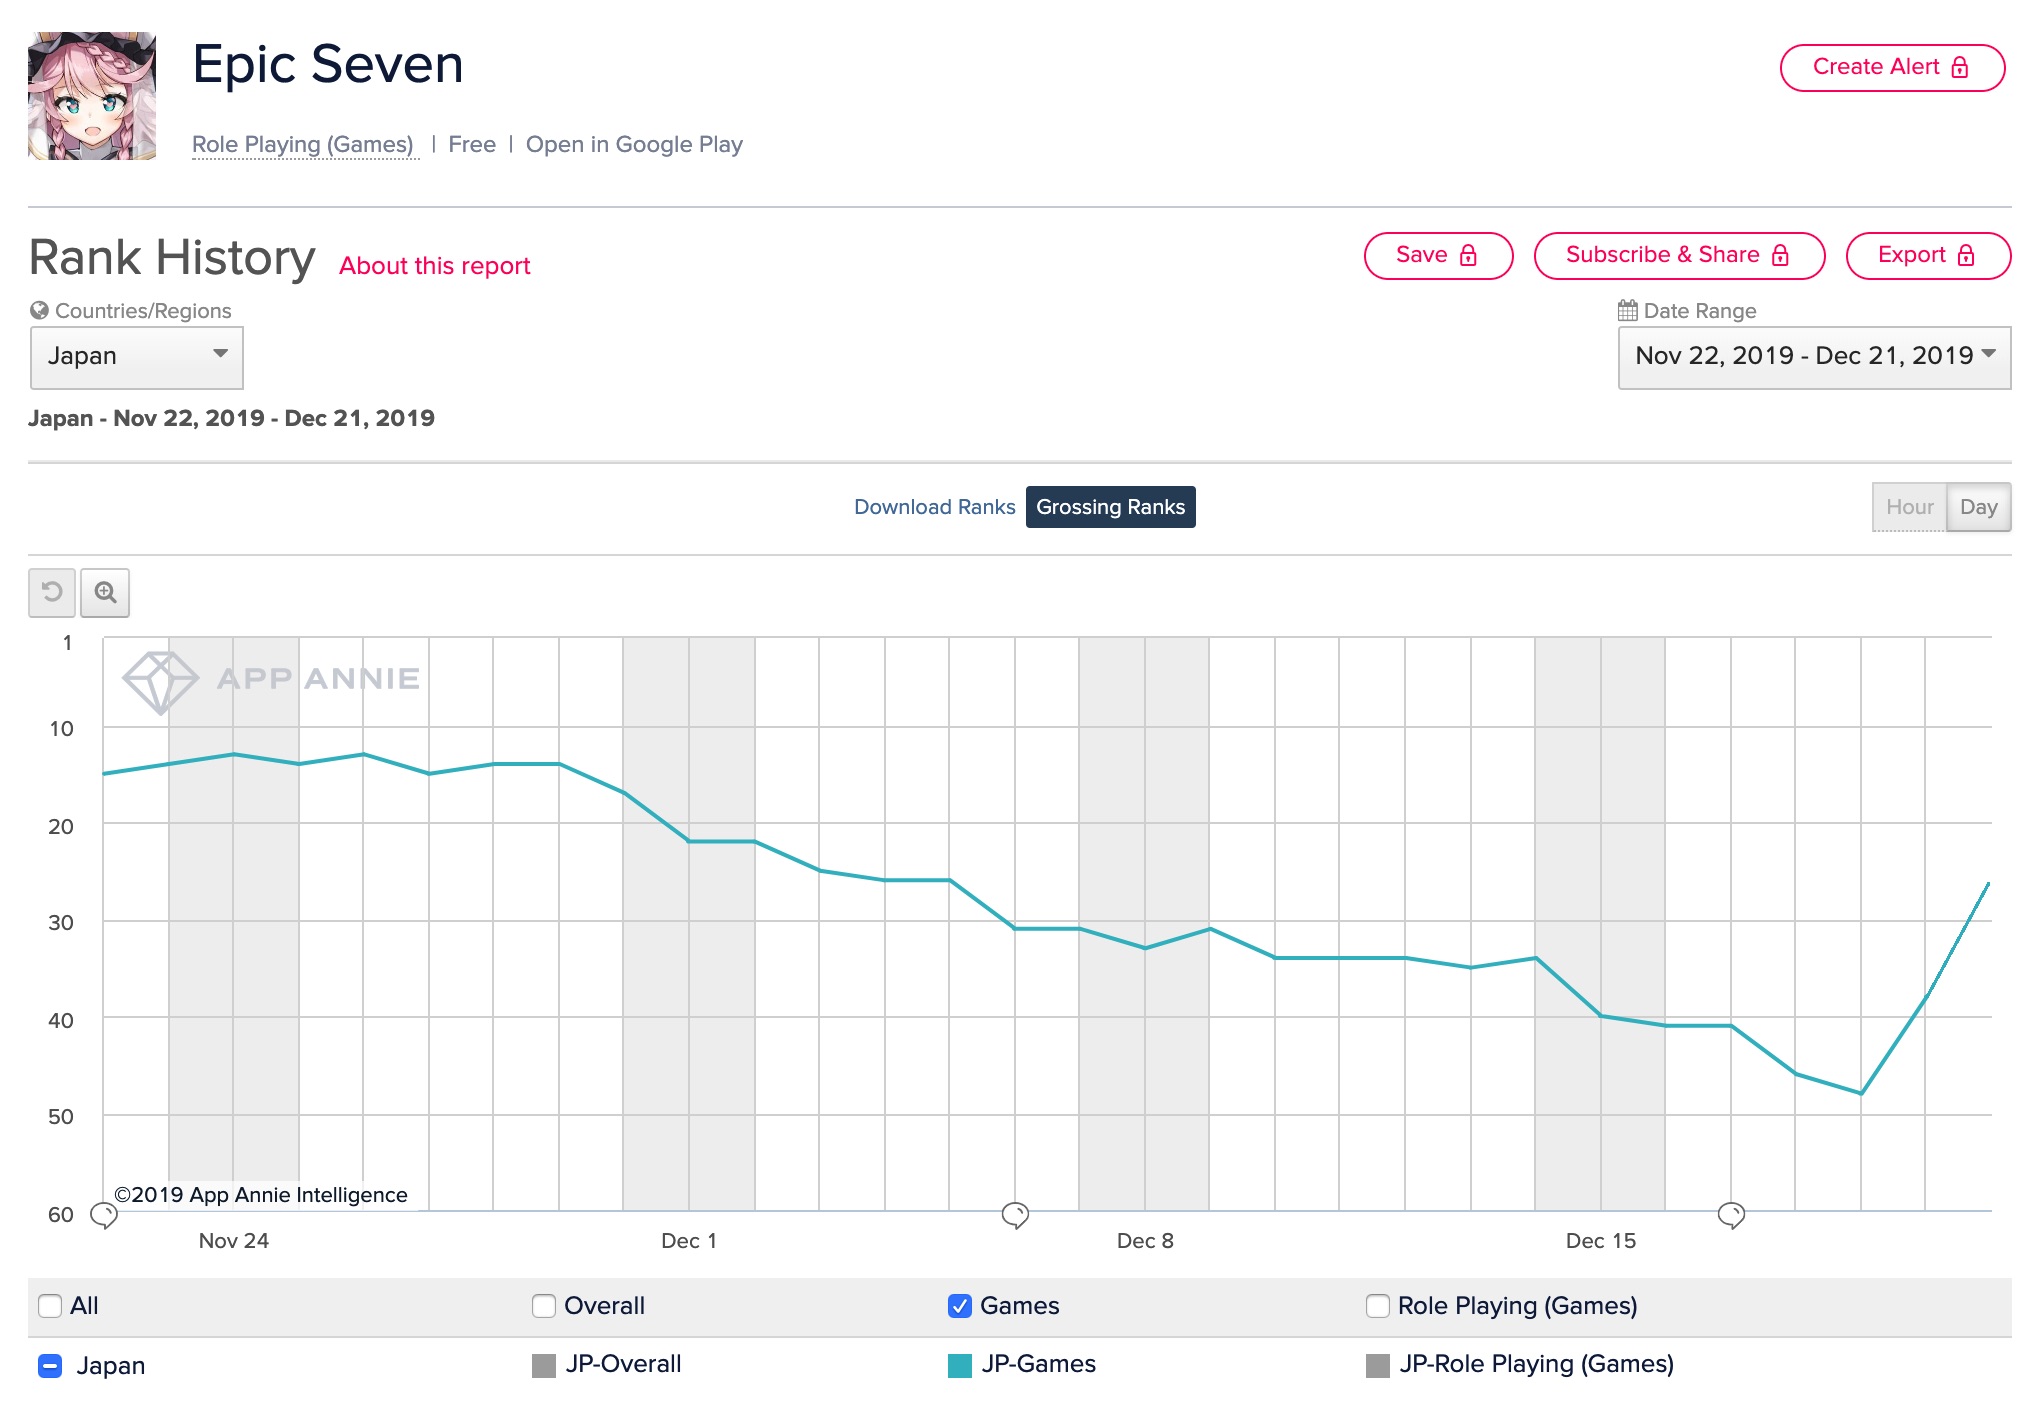Open the Role Playing (Games) category link
This screenshot has height=1420, width=2036.
point(303,145)
